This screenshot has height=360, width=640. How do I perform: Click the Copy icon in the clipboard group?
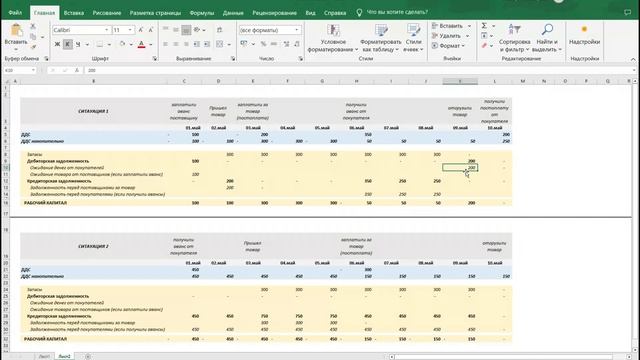(x=33, y=37)
